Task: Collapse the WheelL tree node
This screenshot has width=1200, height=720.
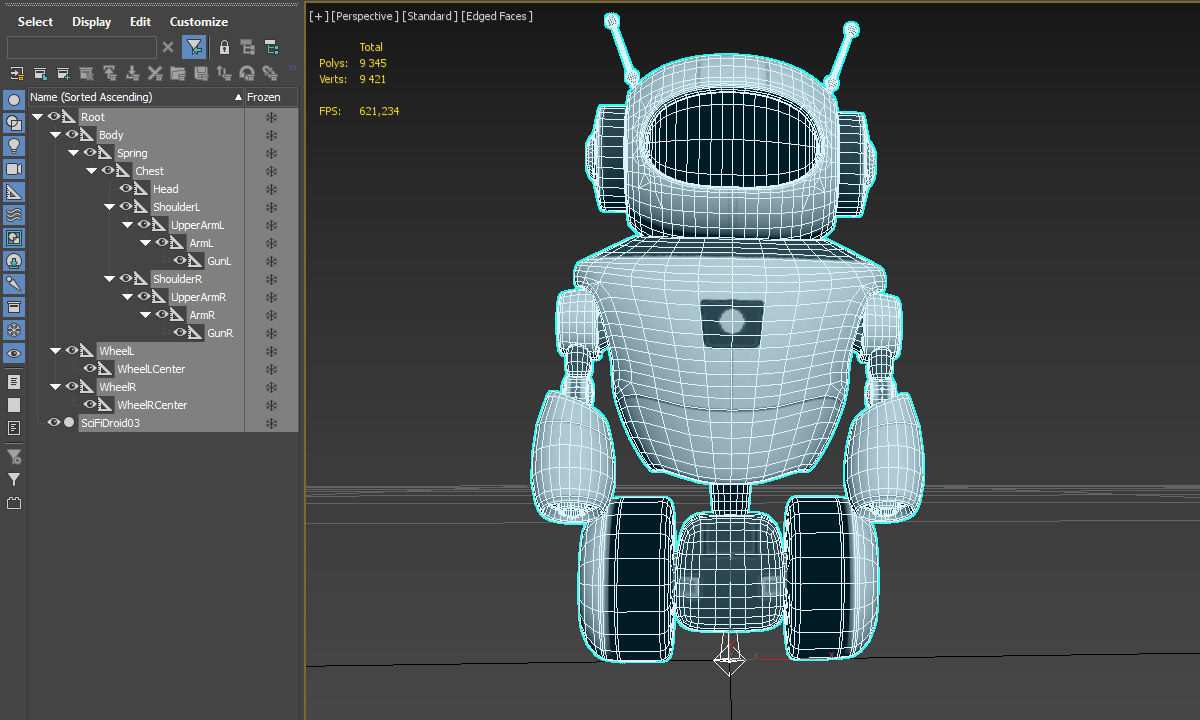Action: click(x=56, y=351)
